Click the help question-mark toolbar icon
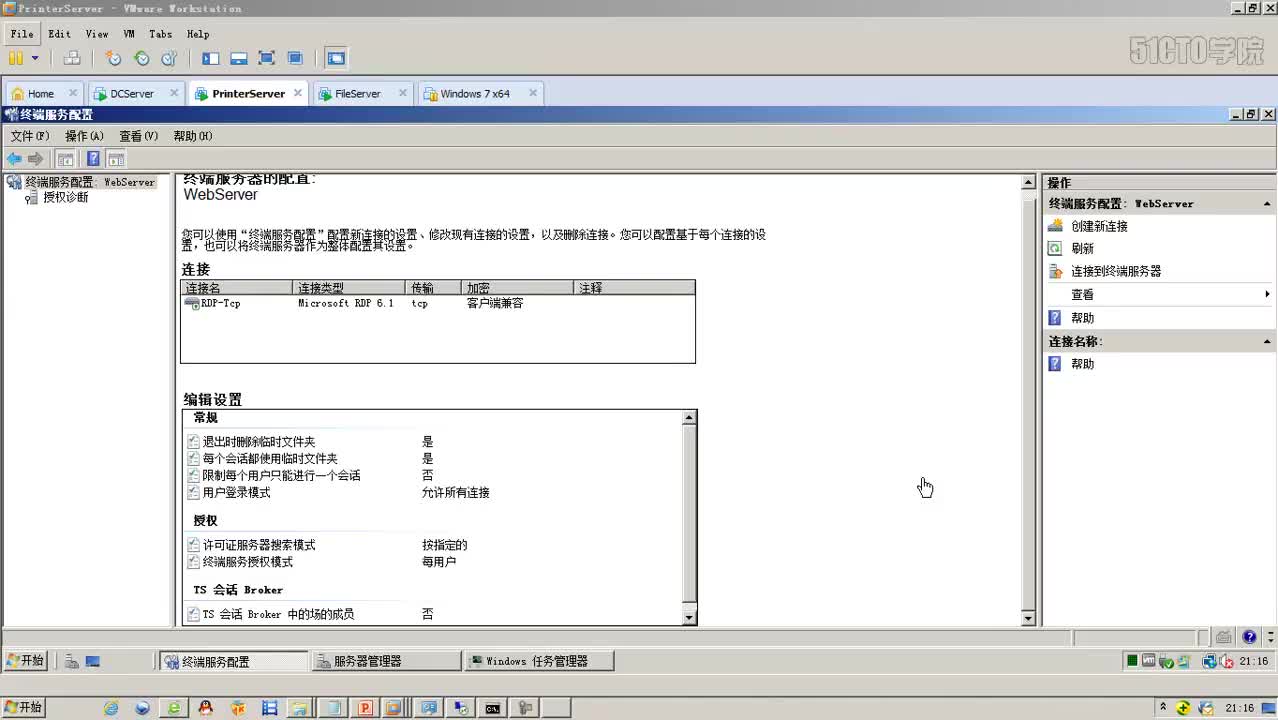 tap(93, 159)
